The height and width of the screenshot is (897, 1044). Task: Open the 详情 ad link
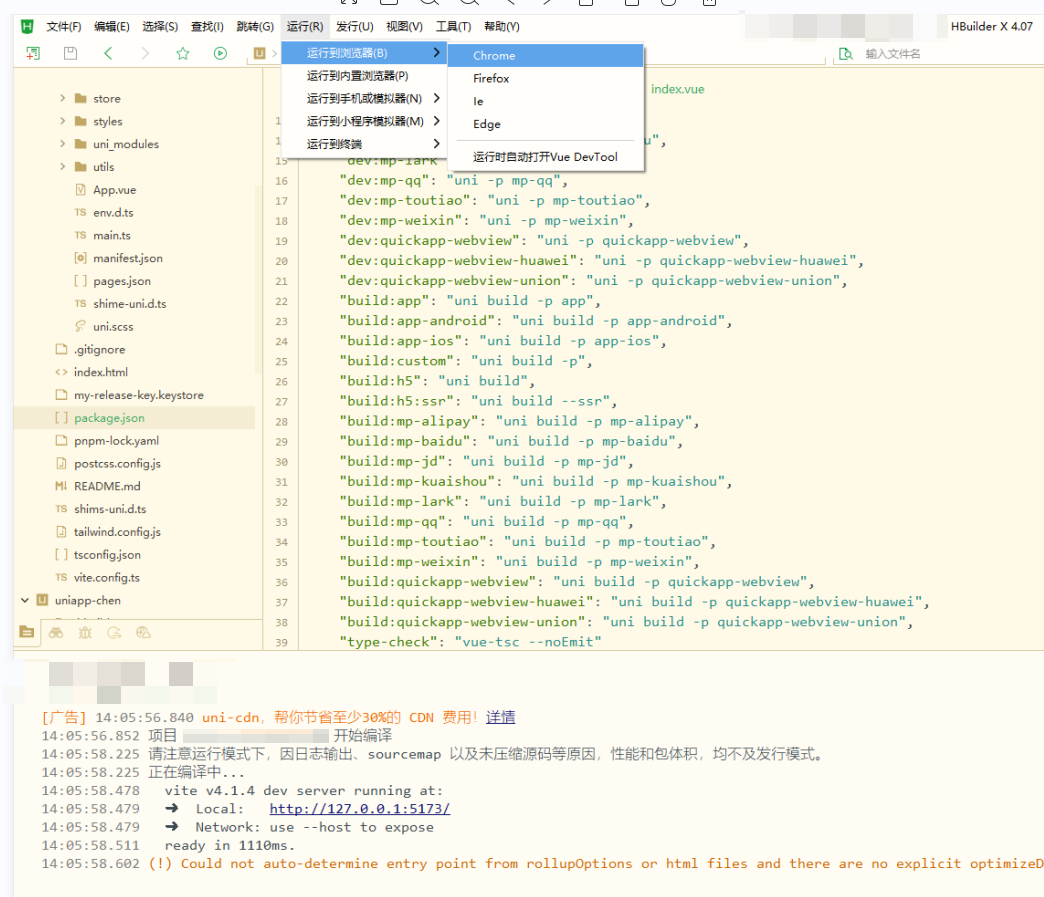(501, 717)
